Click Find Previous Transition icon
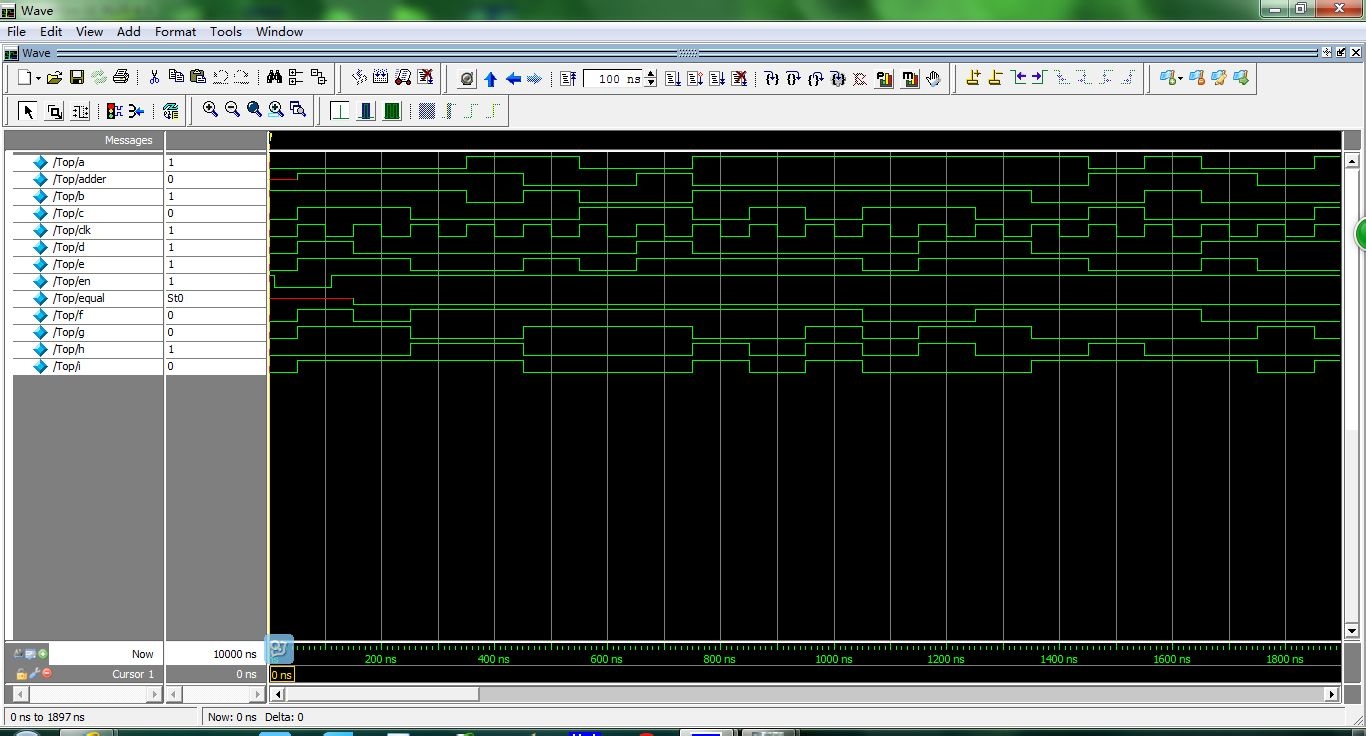 (1019, 77)
